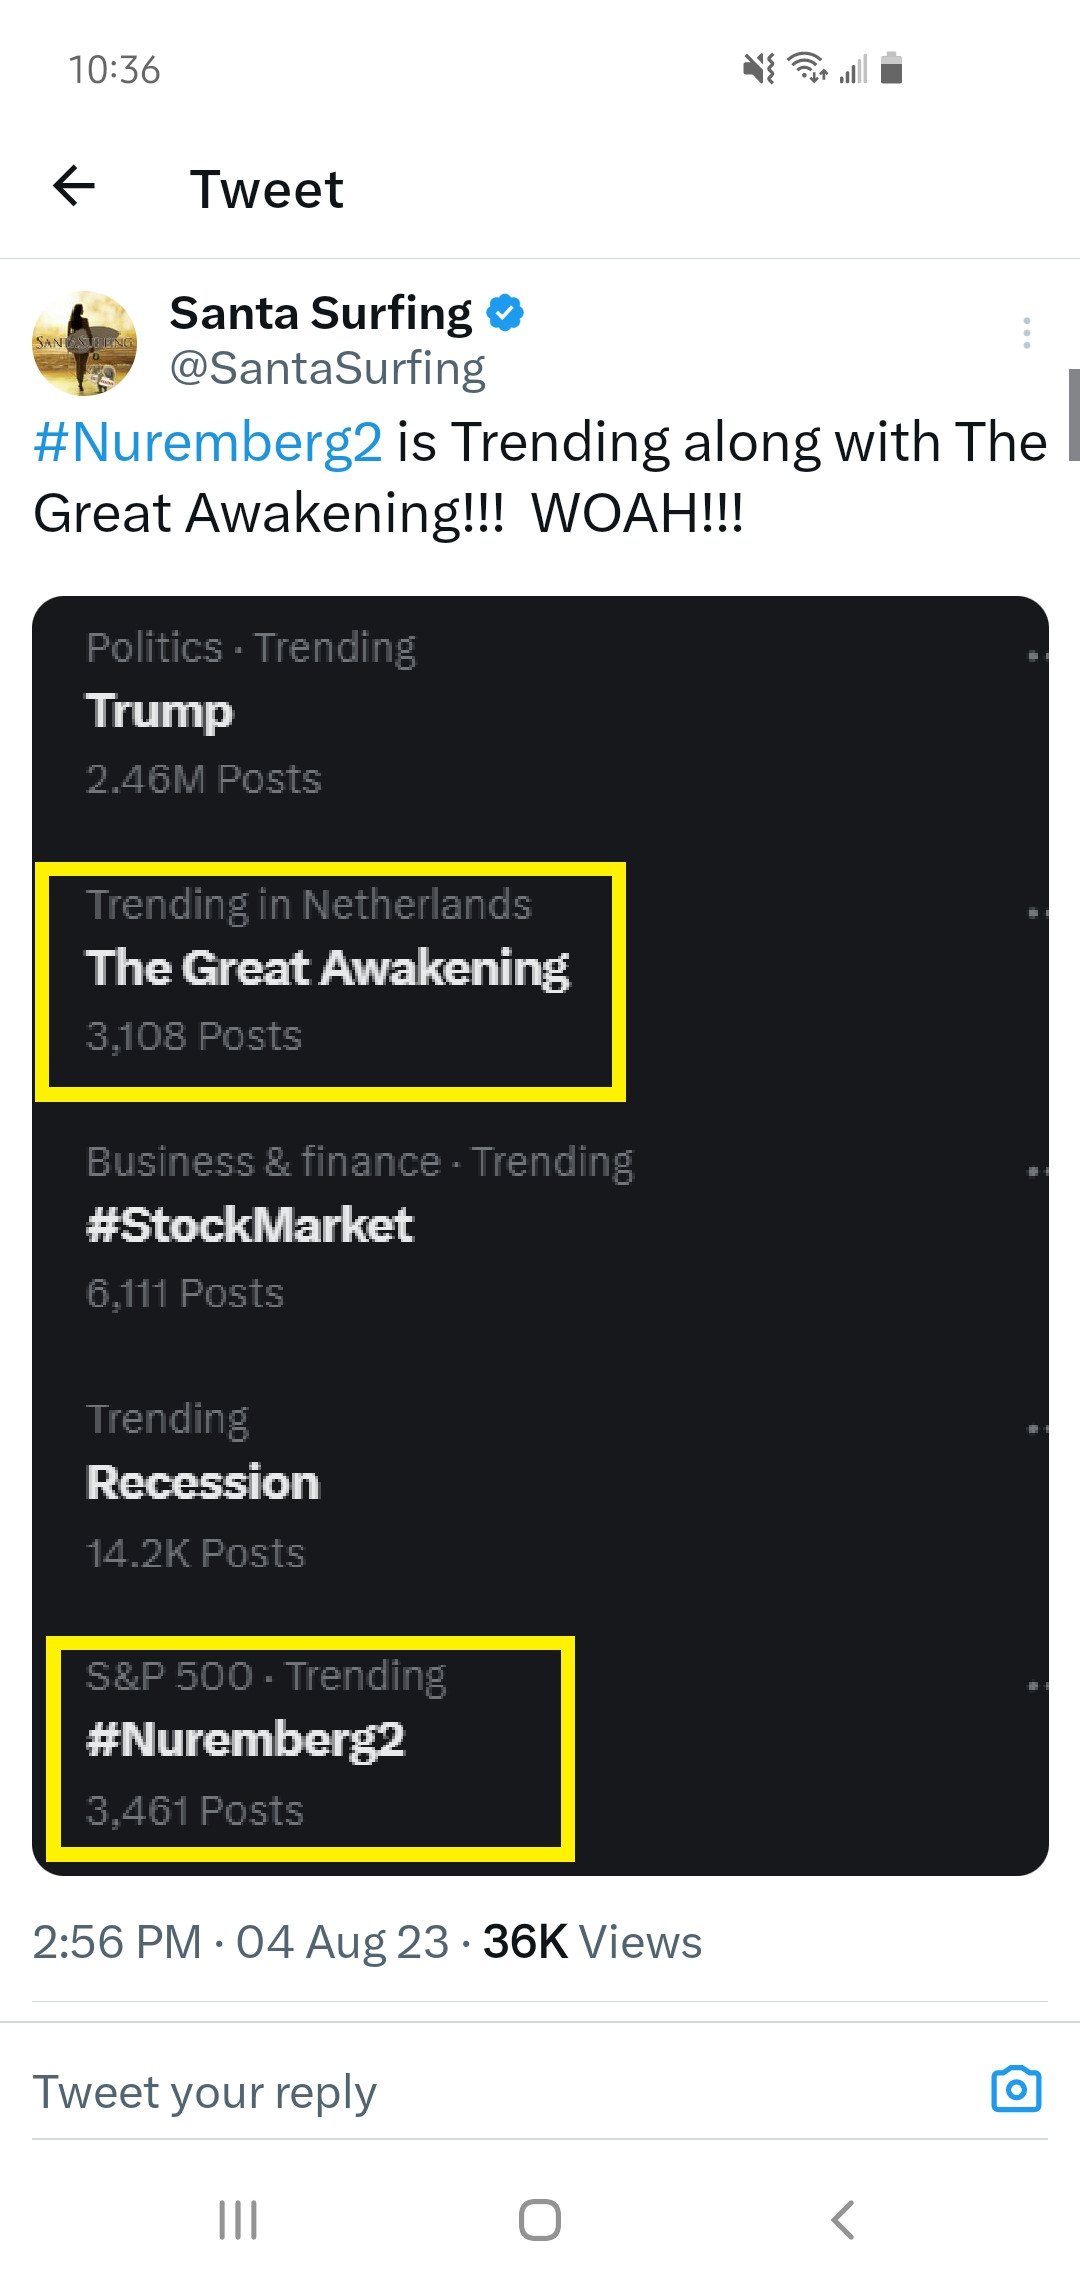Open the three-dot tweet options menu
The image size is (1080, 2280).
point(1026,333)
